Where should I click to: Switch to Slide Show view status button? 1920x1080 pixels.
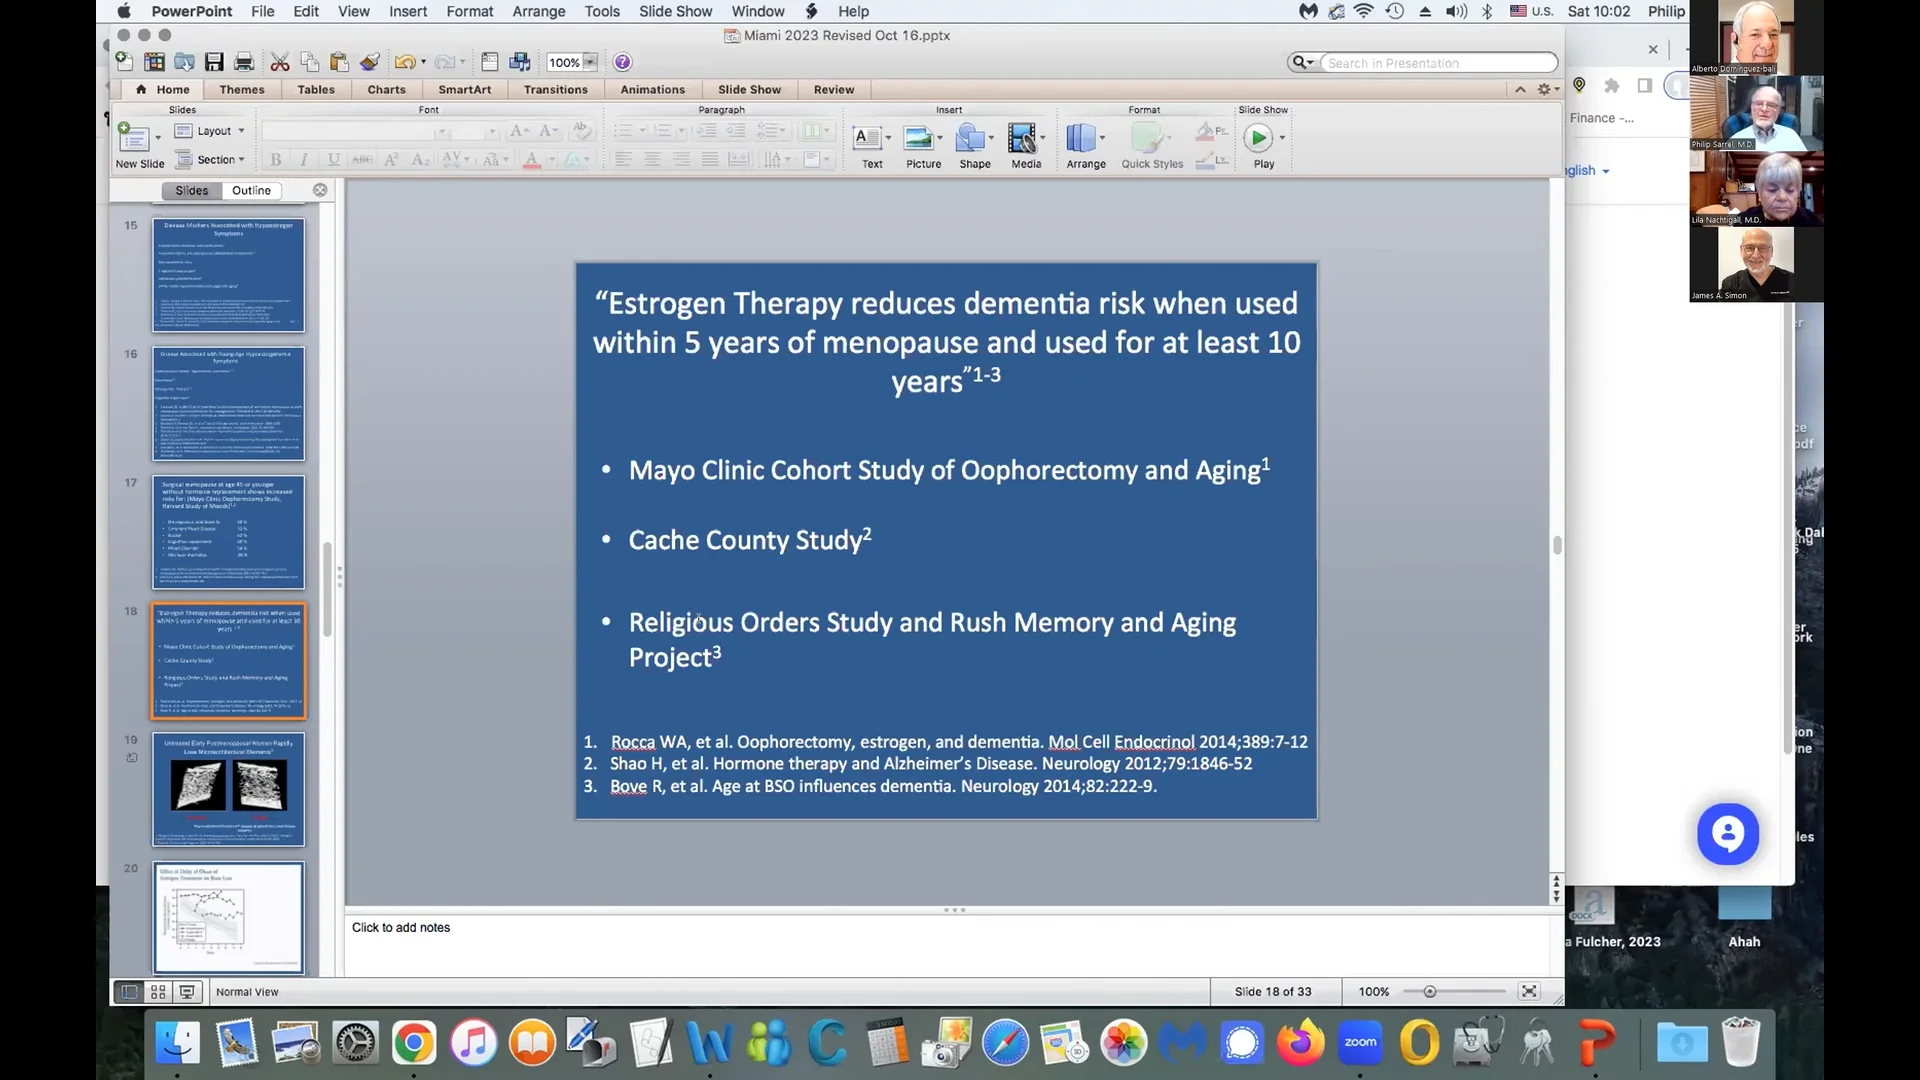(x=187, y=992)
